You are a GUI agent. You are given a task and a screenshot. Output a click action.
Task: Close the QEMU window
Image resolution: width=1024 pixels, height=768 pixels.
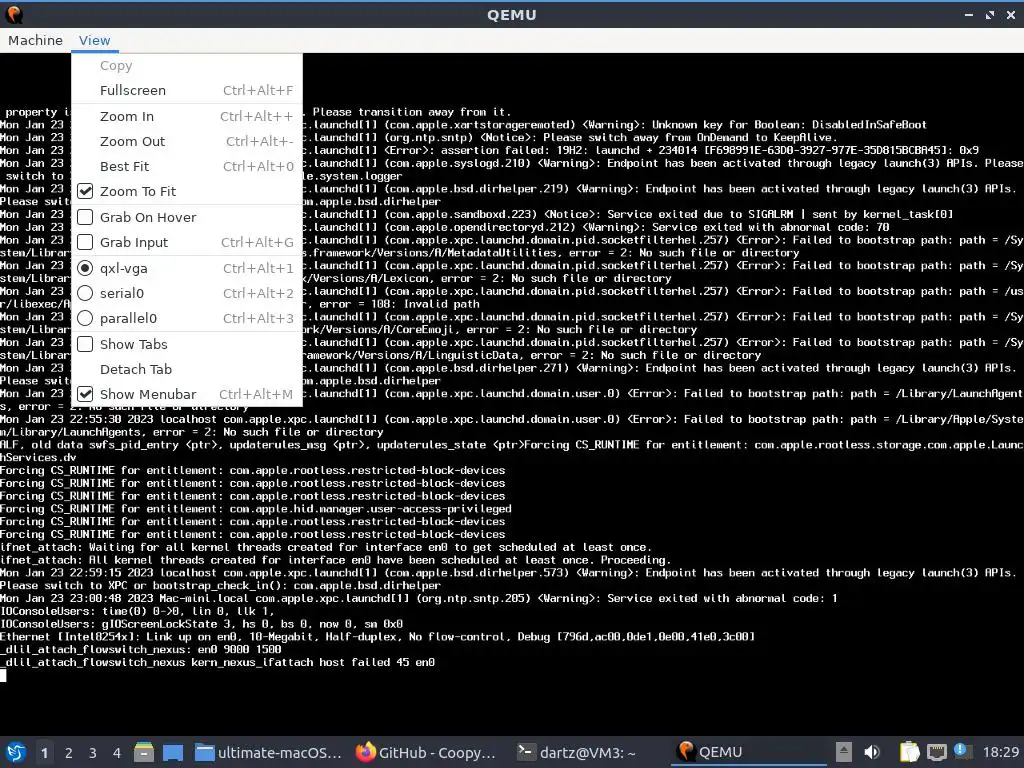click(1010, 14)
